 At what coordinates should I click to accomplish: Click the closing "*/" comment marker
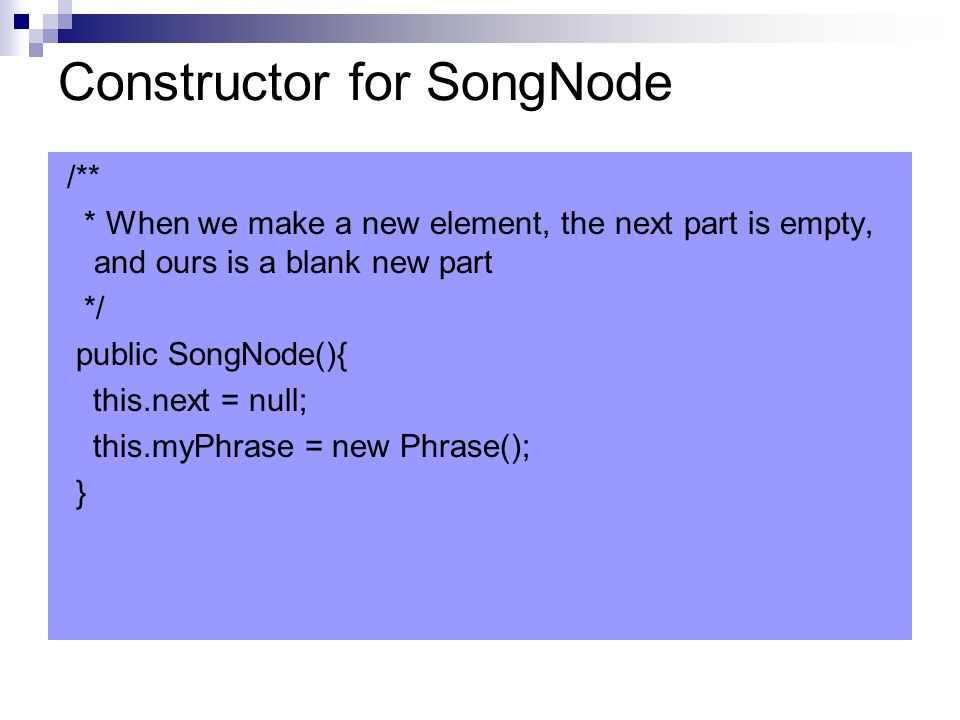tap(94, 307)
